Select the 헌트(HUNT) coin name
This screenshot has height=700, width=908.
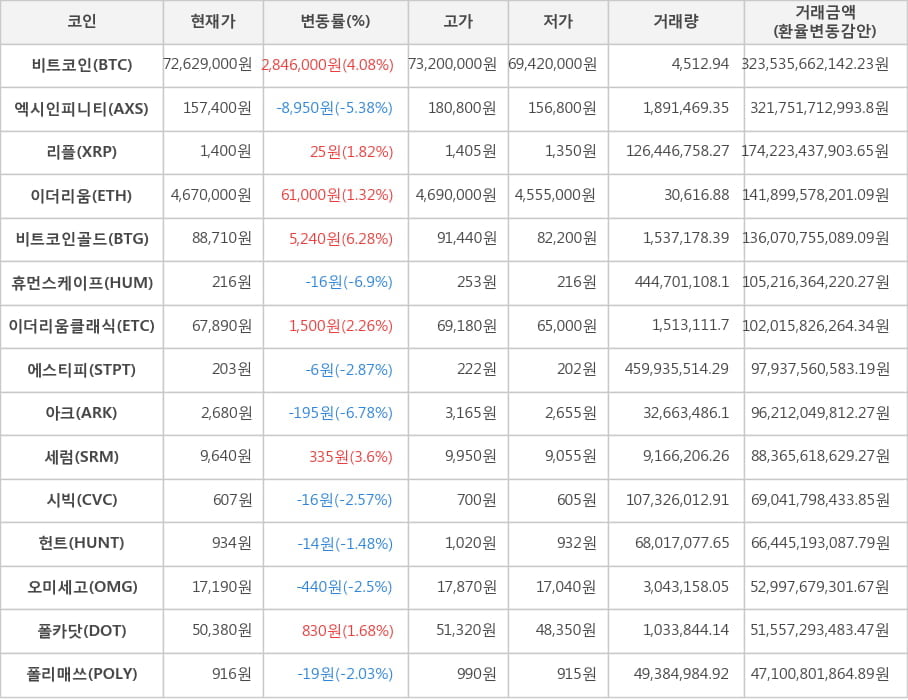coord(82,543)
